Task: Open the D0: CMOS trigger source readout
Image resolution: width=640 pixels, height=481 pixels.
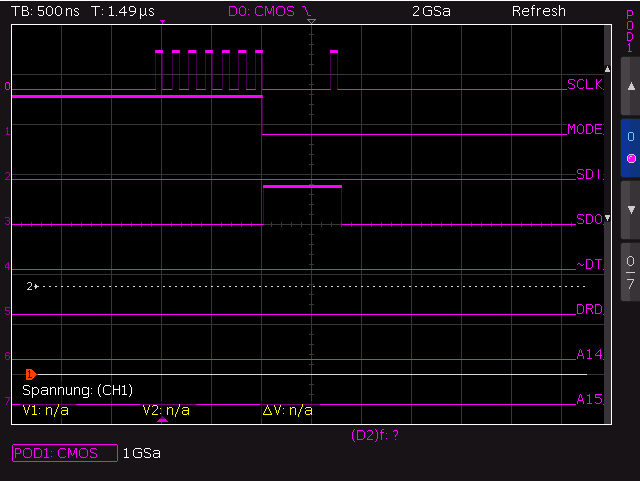Action: [261, 11]
